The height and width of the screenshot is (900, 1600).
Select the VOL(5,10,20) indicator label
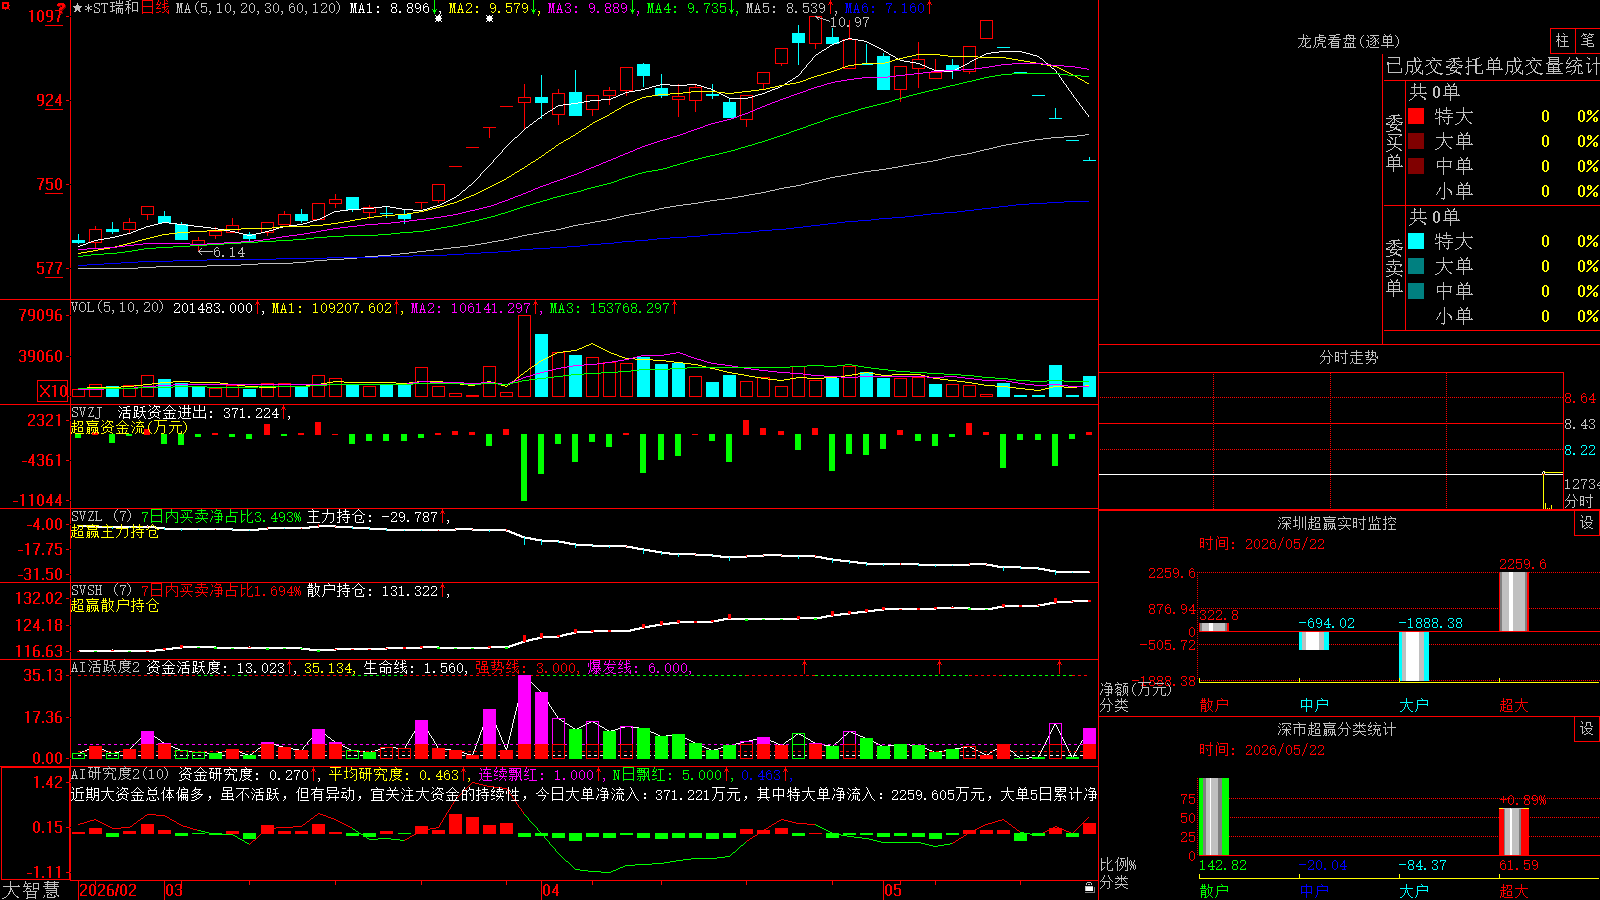[x=117, y=307]
